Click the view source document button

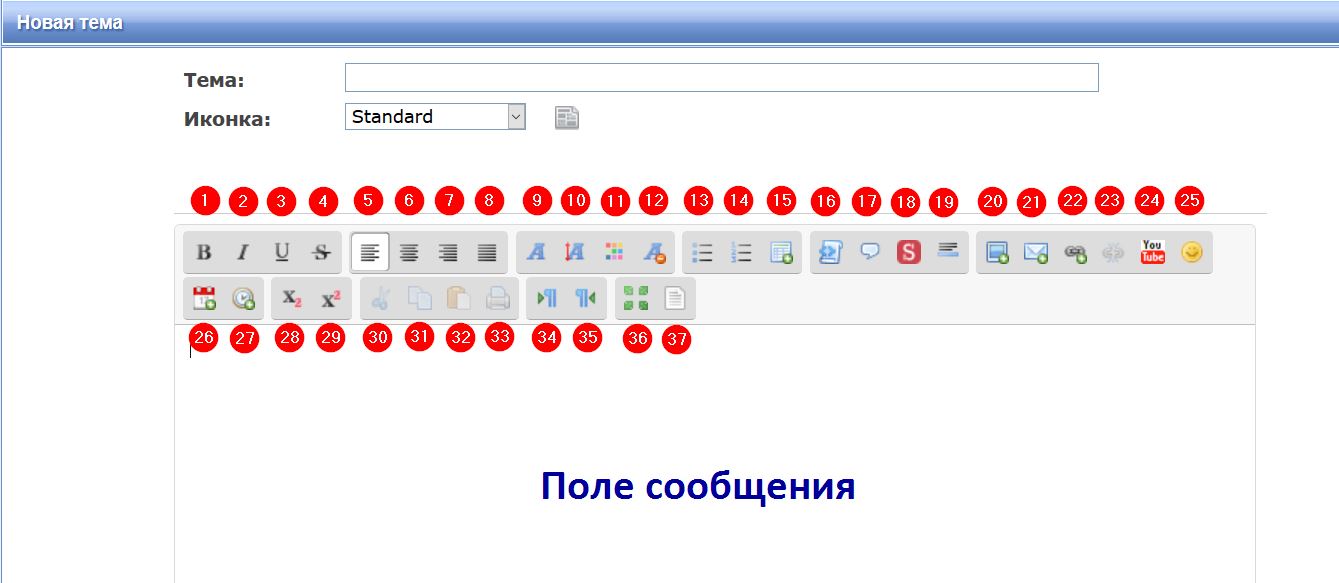pos(675,298)
